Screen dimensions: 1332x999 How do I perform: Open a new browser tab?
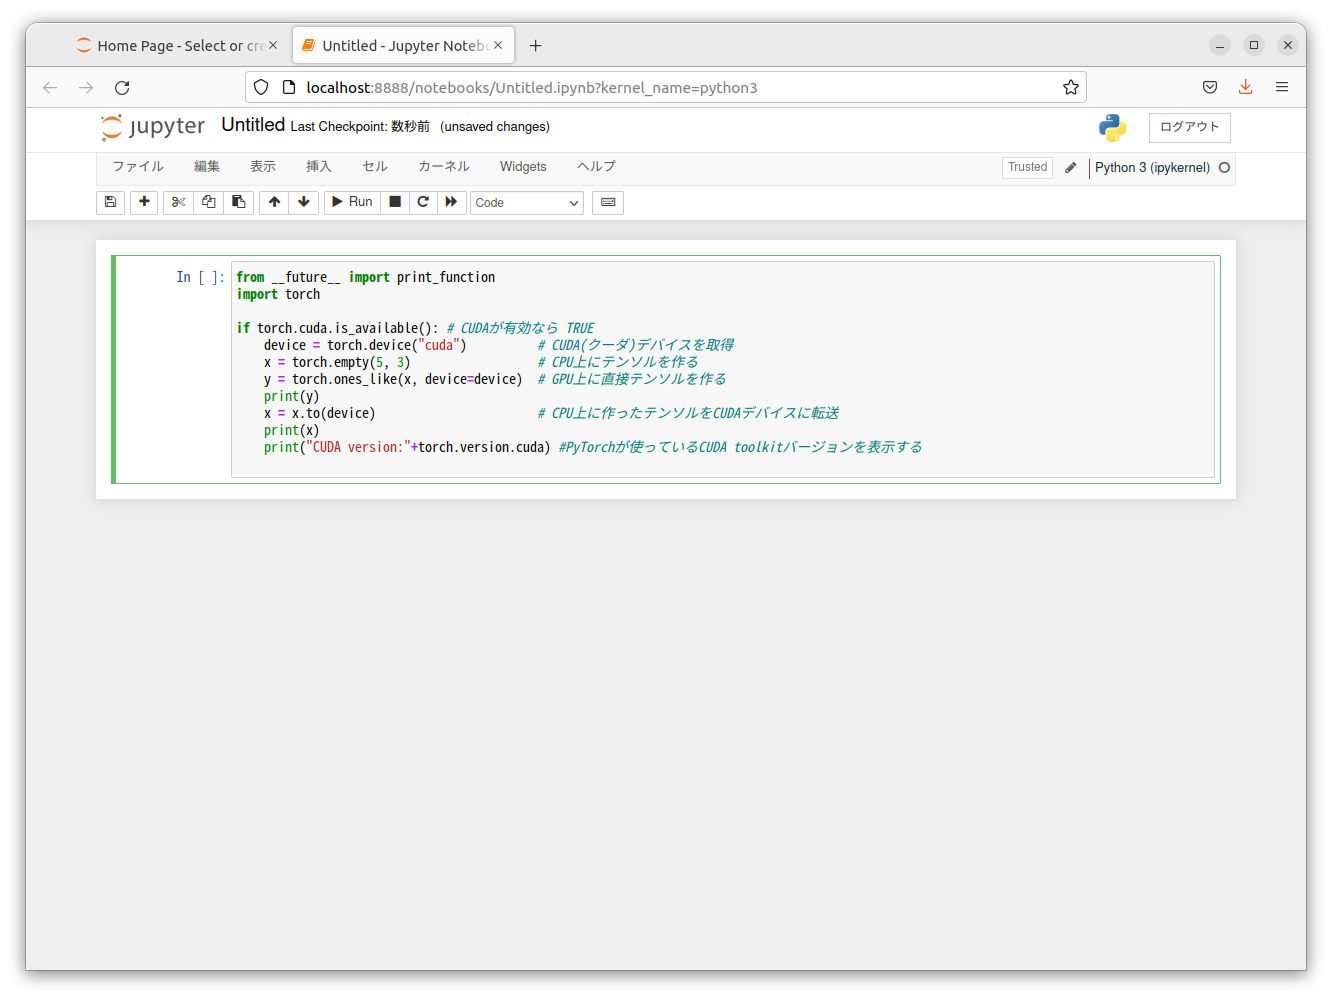click(x=536, y=46)
